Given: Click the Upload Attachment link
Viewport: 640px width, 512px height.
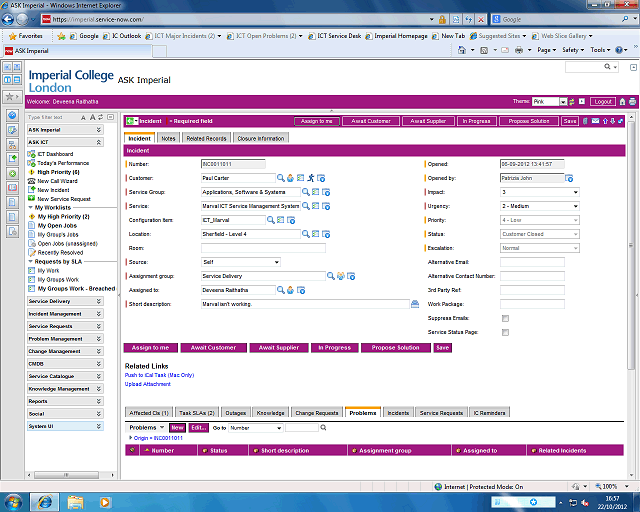Looking at the screenshot, I should click(148, 384).
